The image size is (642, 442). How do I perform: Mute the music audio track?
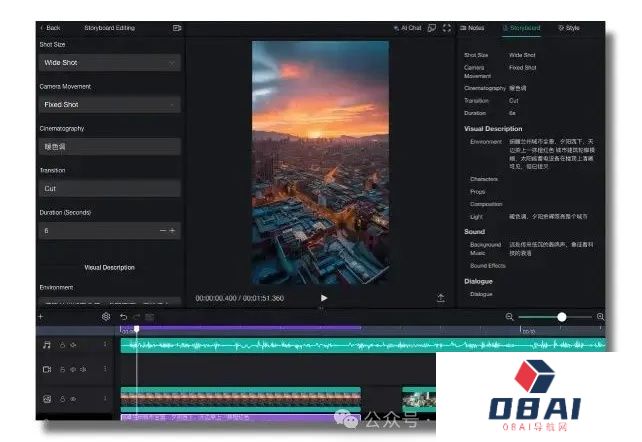(x=73, y=345)
